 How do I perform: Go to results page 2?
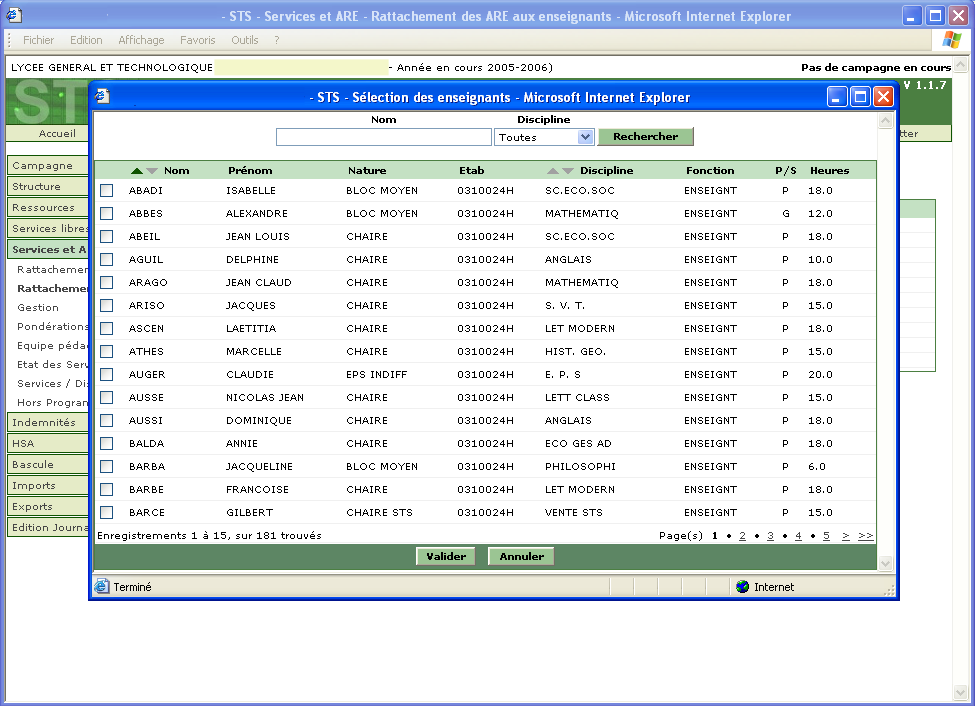pyautogui.click(x=742, y=536)
